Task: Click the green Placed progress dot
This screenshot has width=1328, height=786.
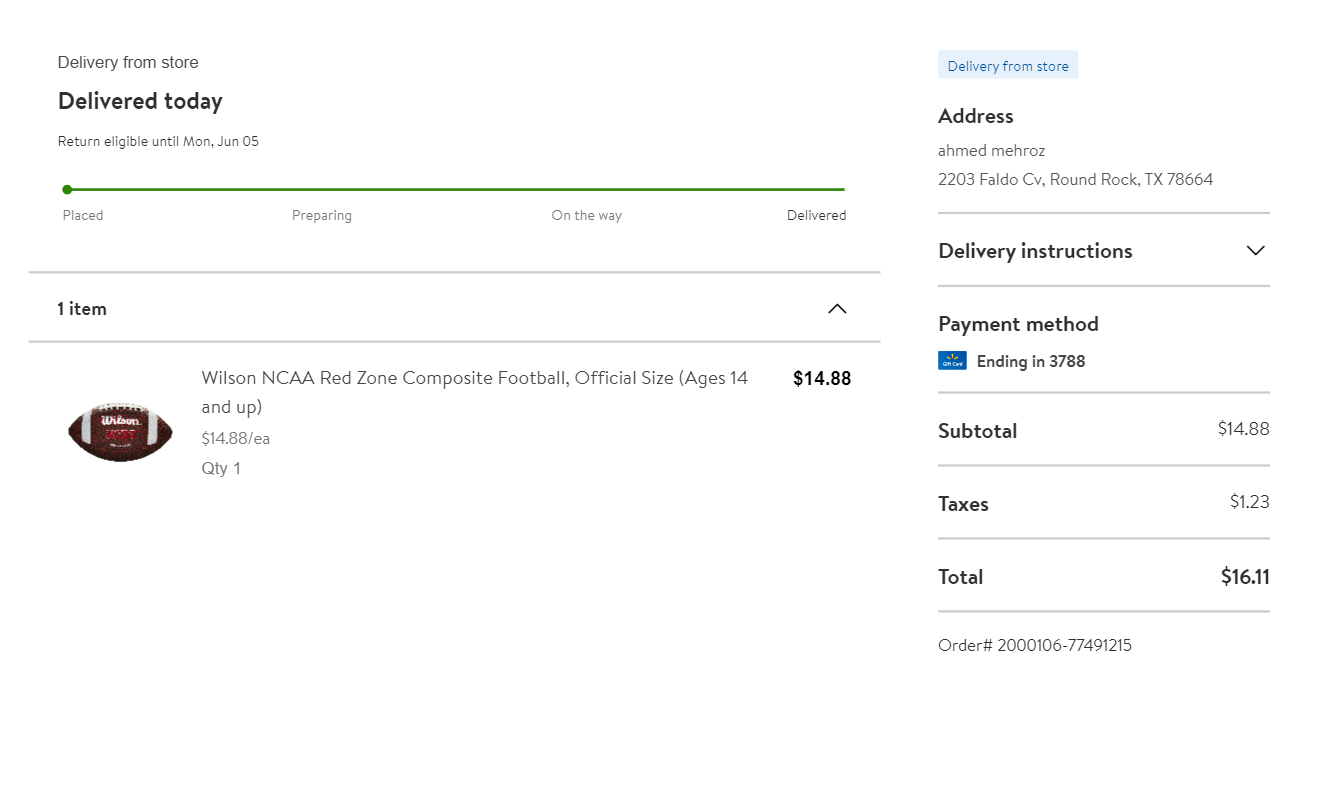Action: coord(67,189)
